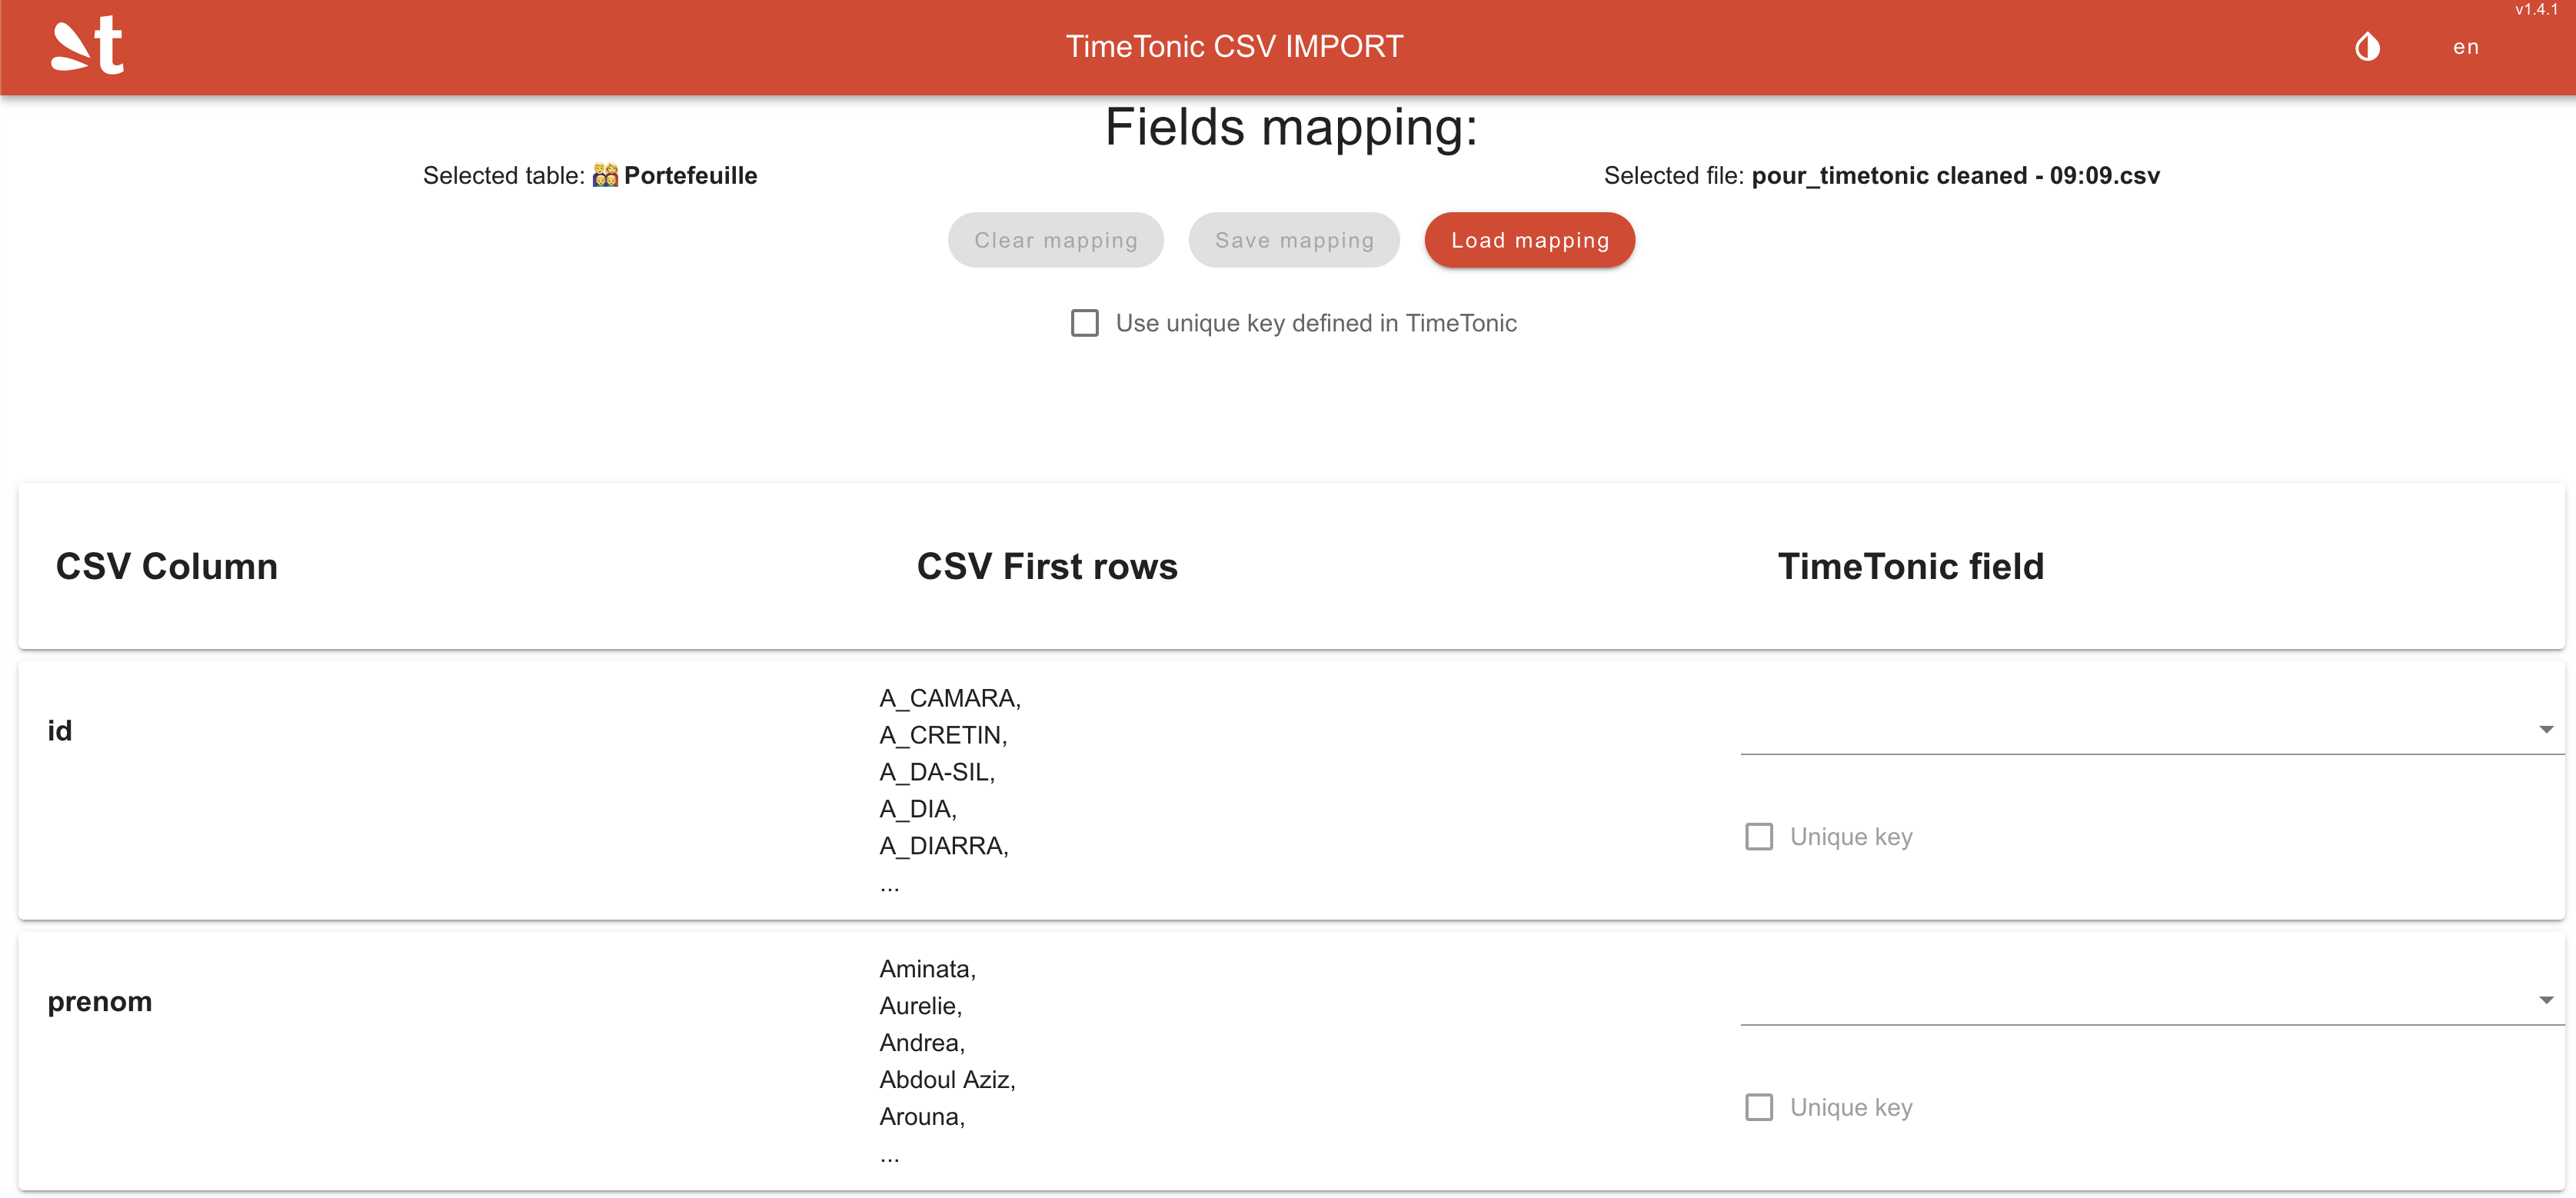Image resolution: width=2576 pixels, height=1198 pixels.
Task: Click the 'A_CAMARA,' sample value
Action: click(x=950, y=698)
